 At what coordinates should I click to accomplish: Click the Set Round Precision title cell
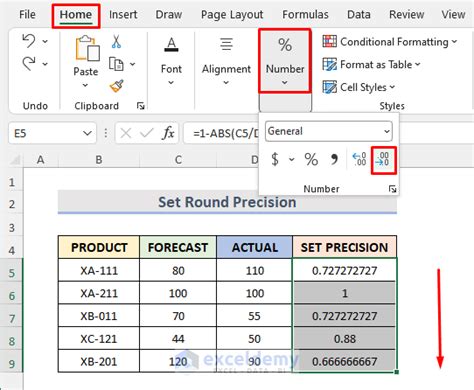point(227,202)
